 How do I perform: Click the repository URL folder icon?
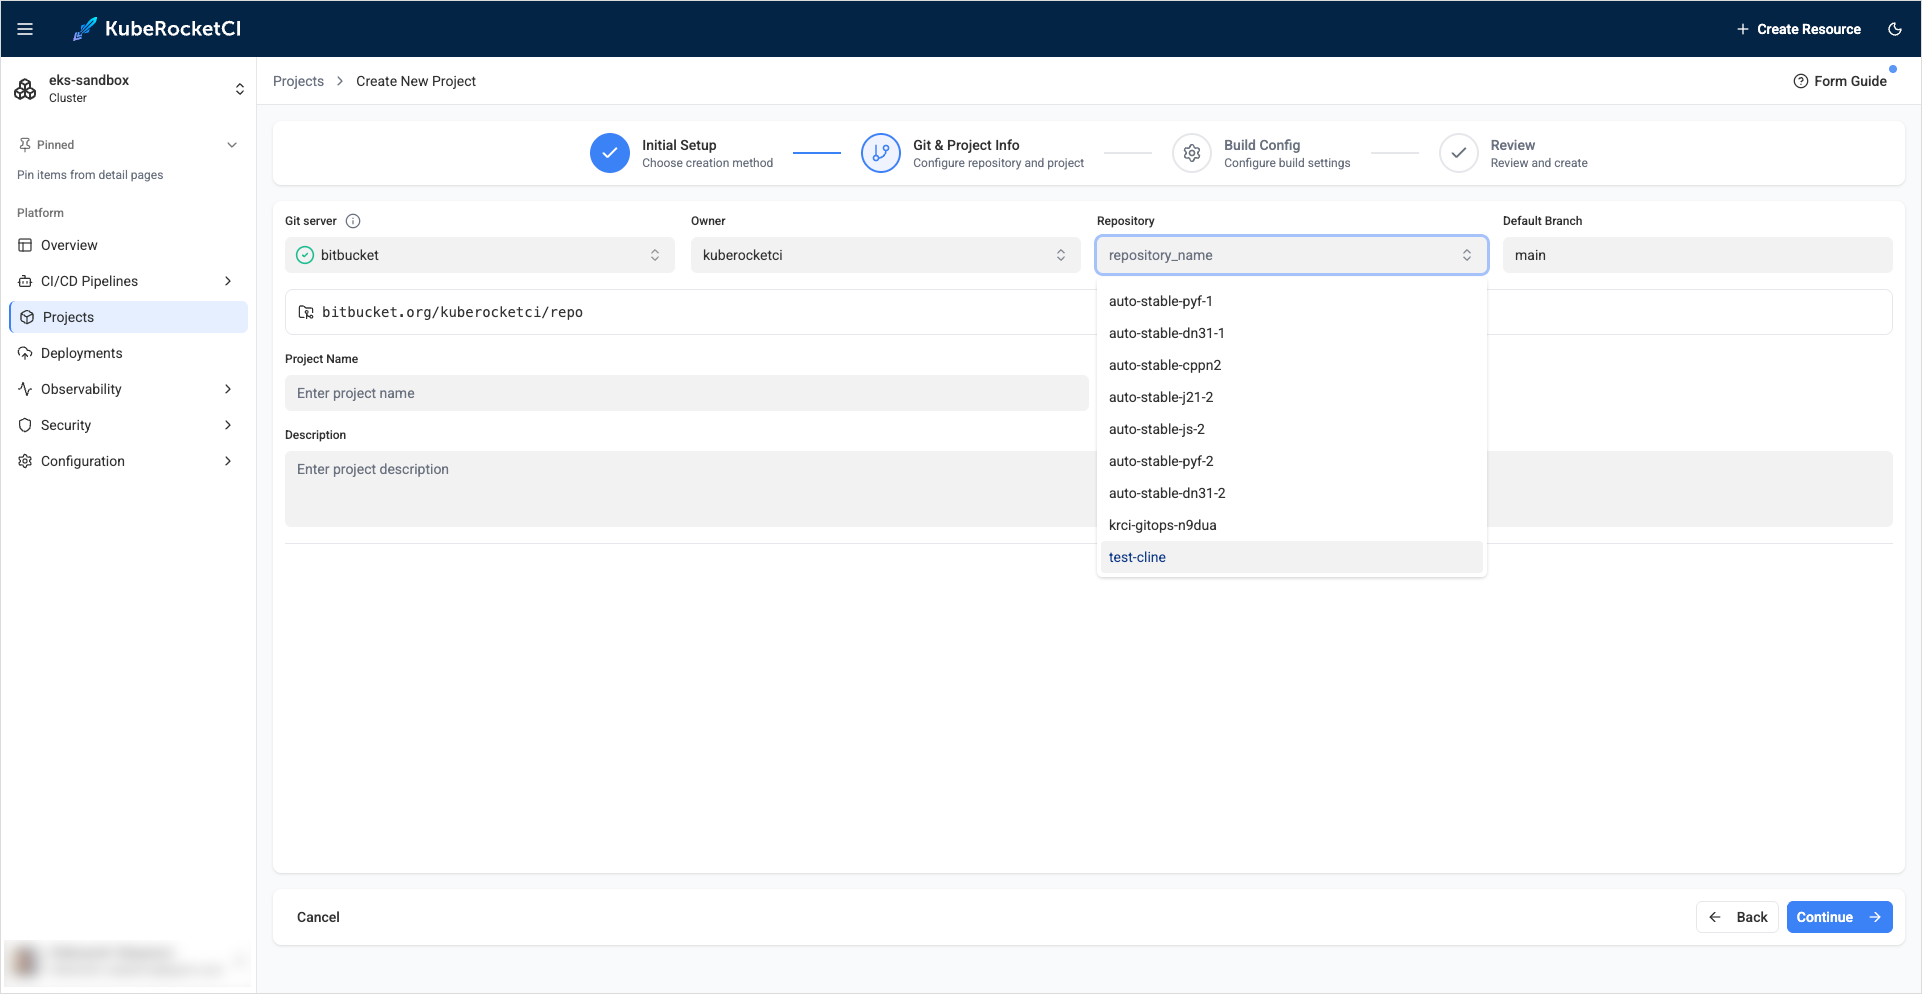[306, 312]
